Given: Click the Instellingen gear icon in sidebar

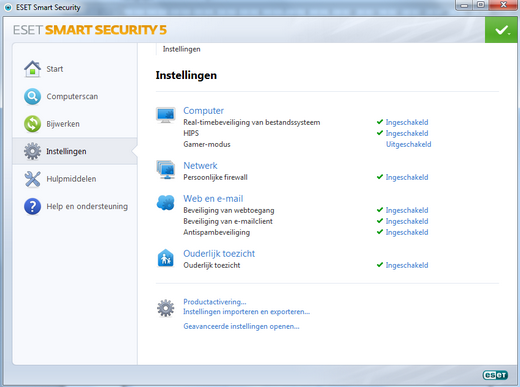Looking at the screenshot, I should (x=32, y=151).
